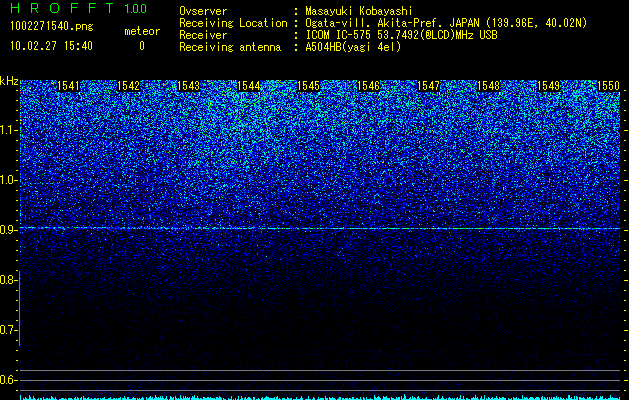Click the 1548 time marker
Viewport: 629px width, 400px height.
tap(489, 86)
